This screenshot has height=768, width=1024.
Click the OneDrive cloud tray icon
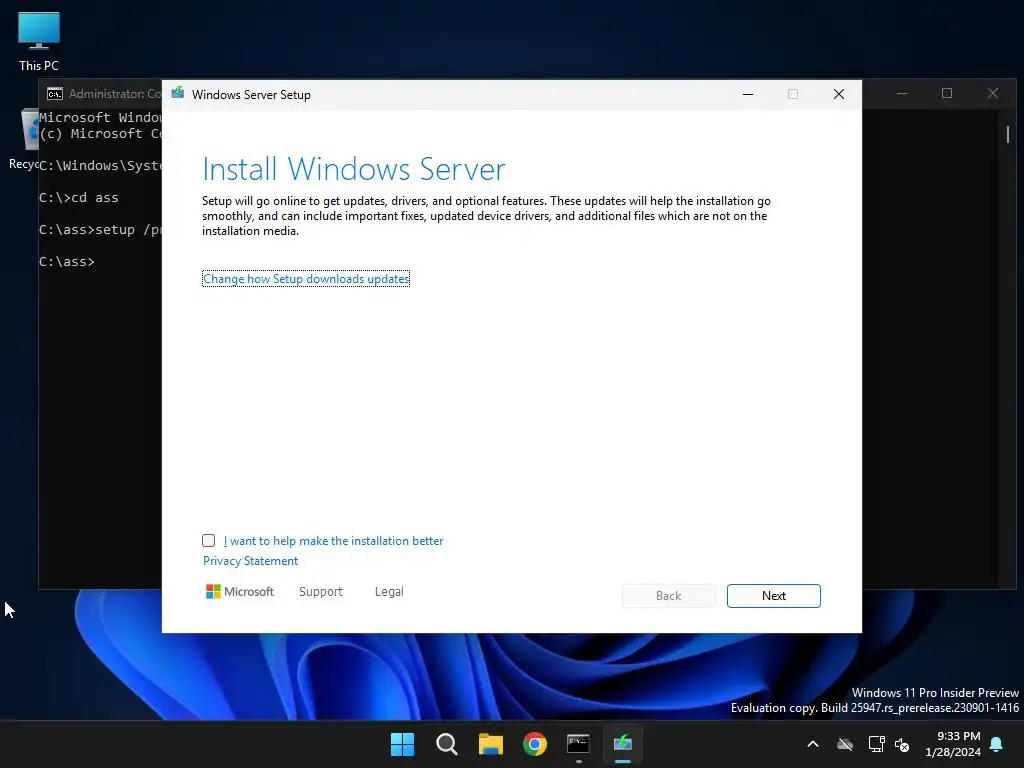[845, 744]
